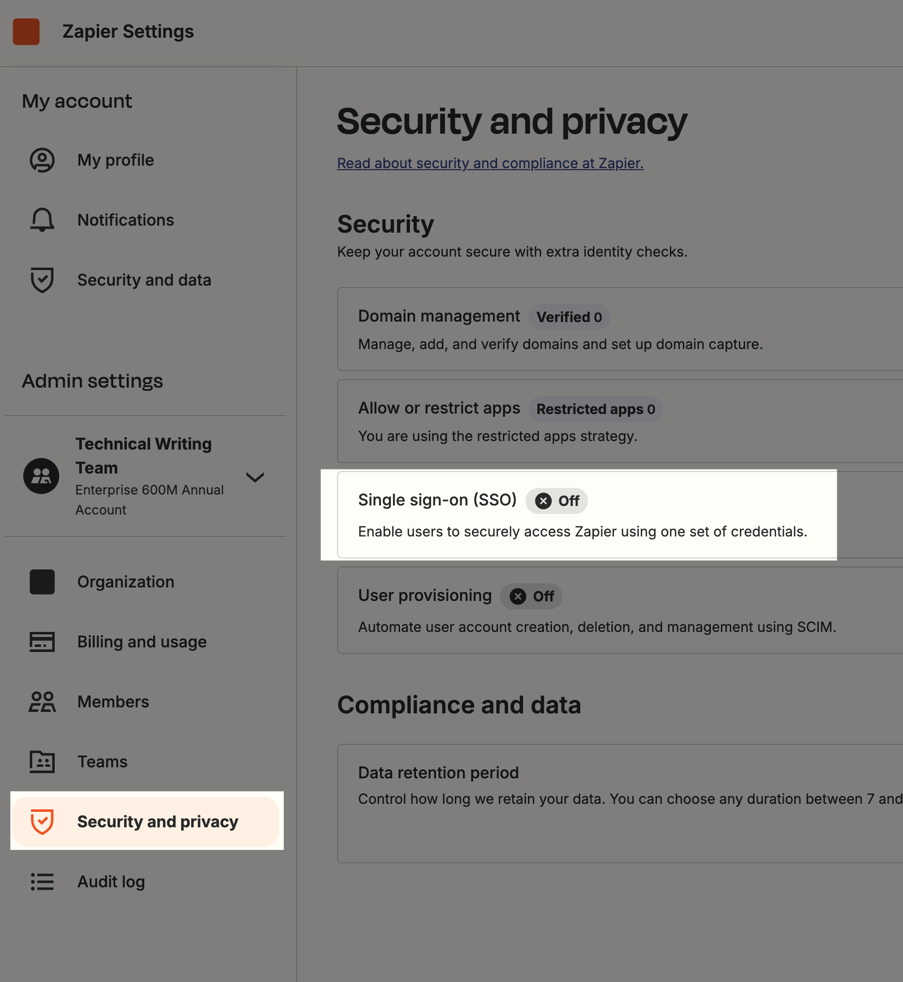Viewport: 903px width, 982px height.
Task: Open the Data retention period card
Action: (620, 803)
